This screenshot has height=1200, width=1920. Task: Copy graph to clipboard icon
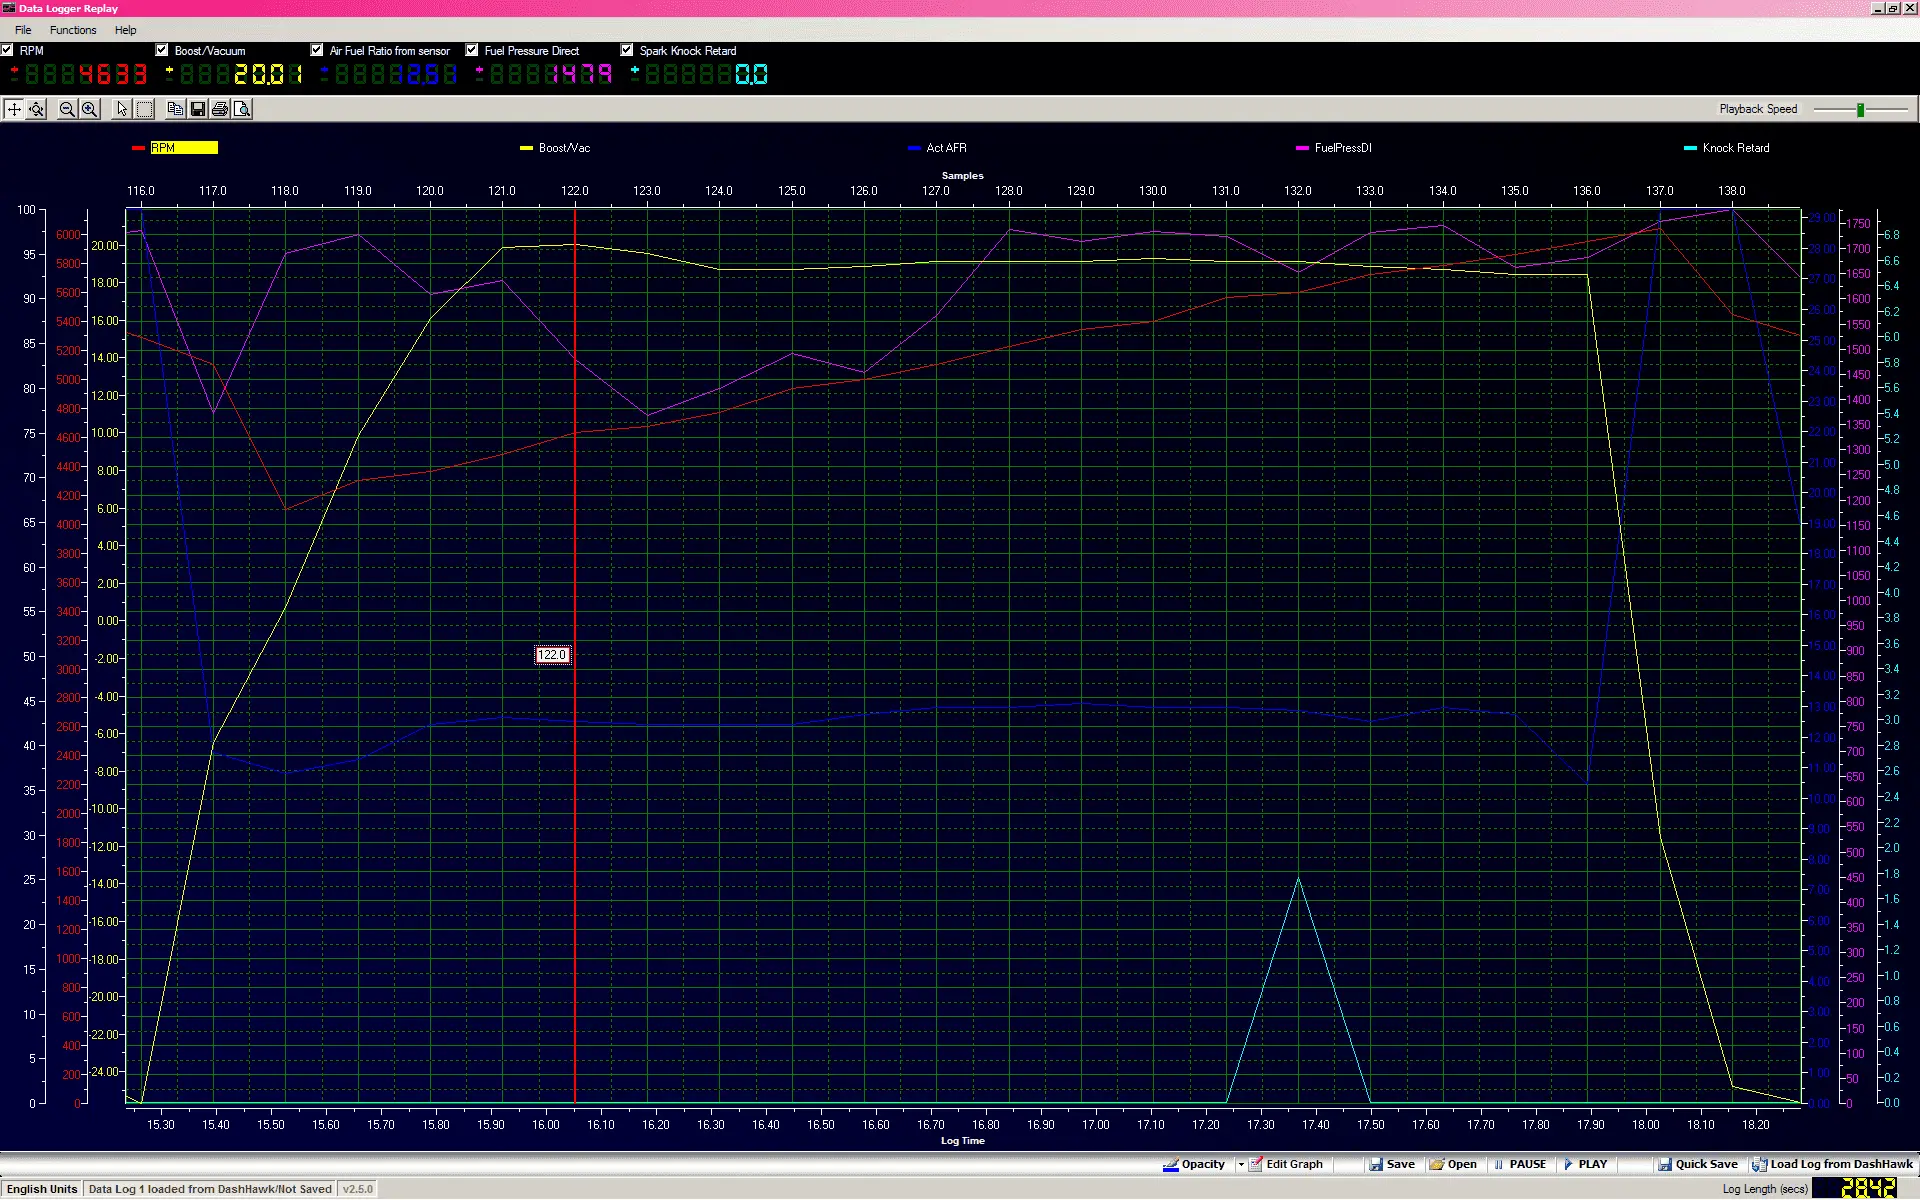point(175,109)
